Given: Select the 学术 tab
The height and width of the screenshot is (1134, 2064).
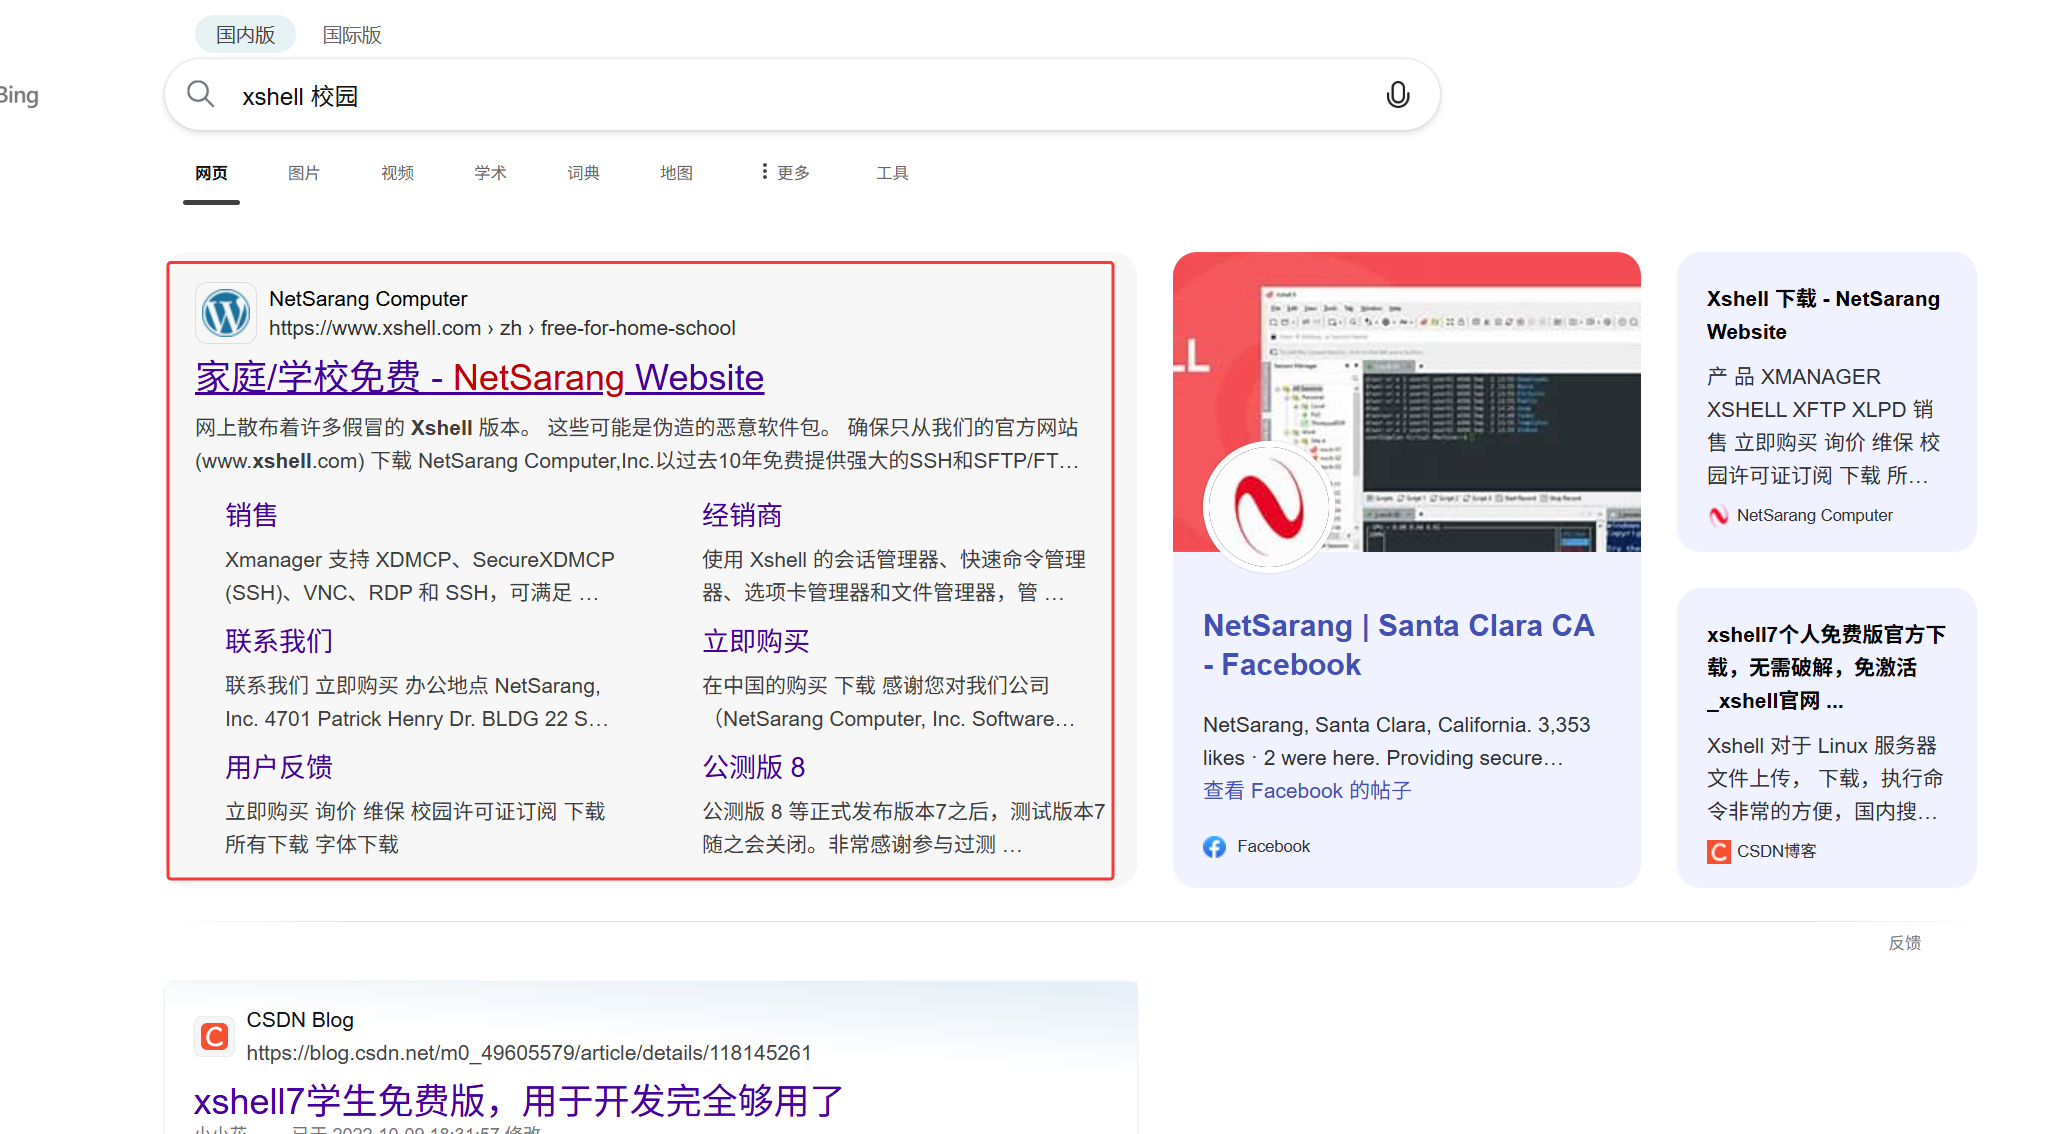Looking at the screenshot, I should pos(490,173).
